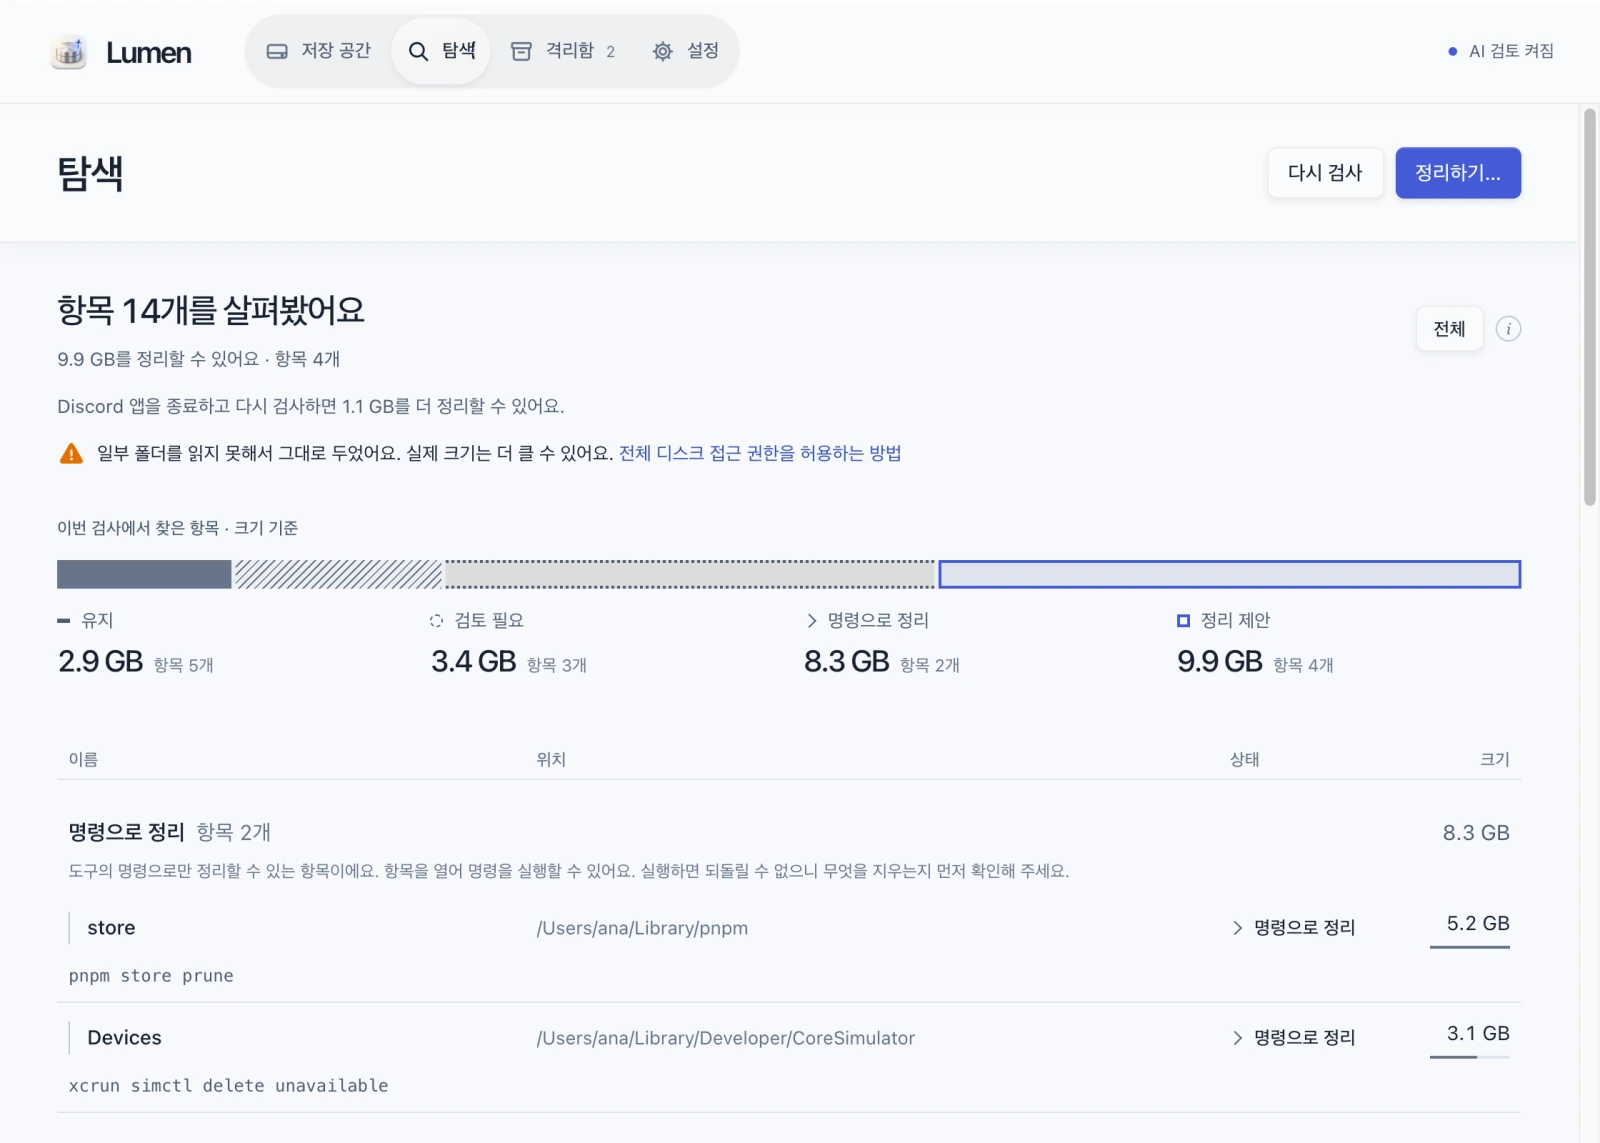Expand the store row 명령으로 정리 chevron
1600x1143 pixels.
tap(1238, 928)
